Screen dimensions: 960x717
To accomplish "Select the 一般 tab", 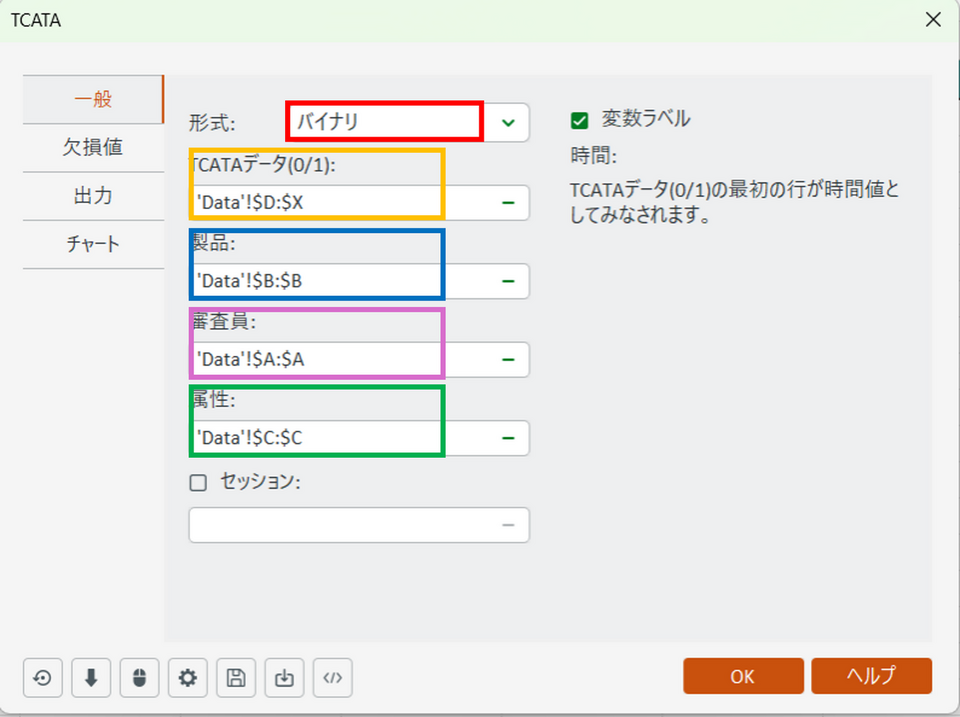I will [93, 99].
